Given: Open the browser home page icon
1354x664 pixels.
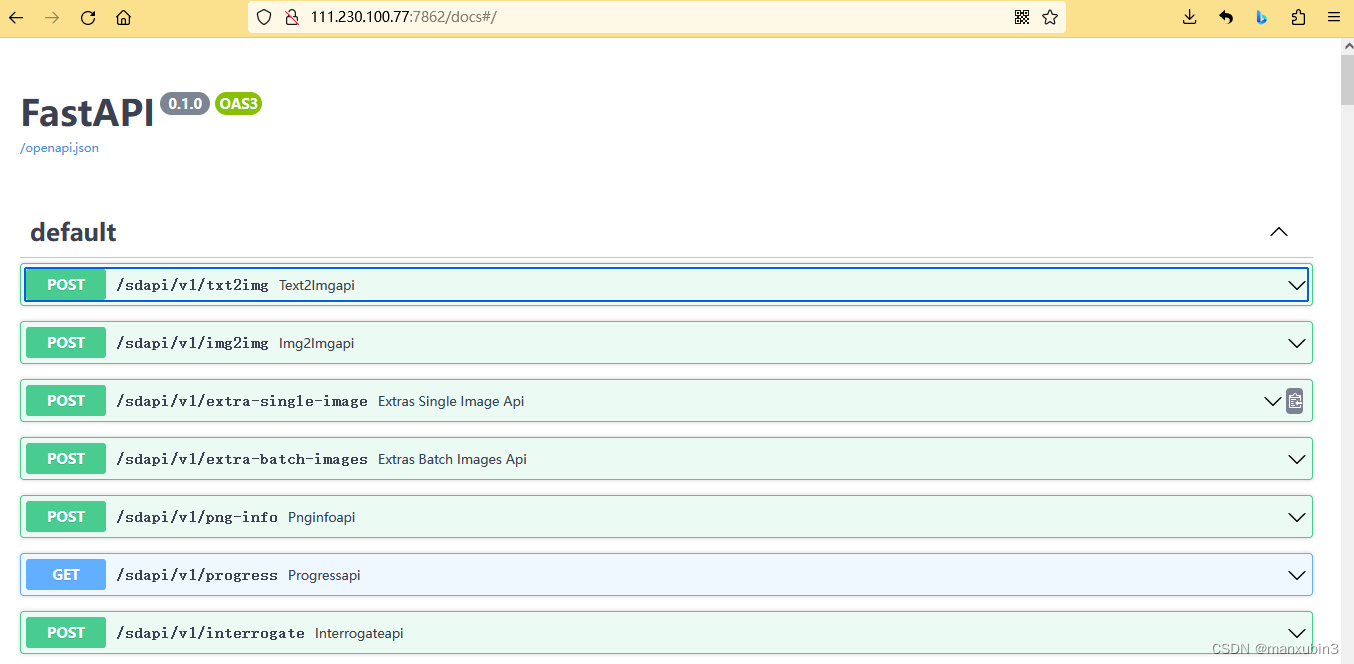Looking at the screenshot, I should click(123, 17).
